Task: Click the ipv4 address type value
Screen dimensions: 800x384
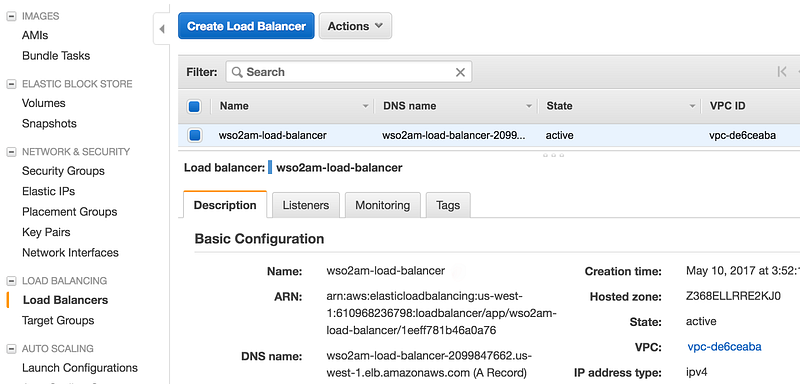Action: point(697,372)
